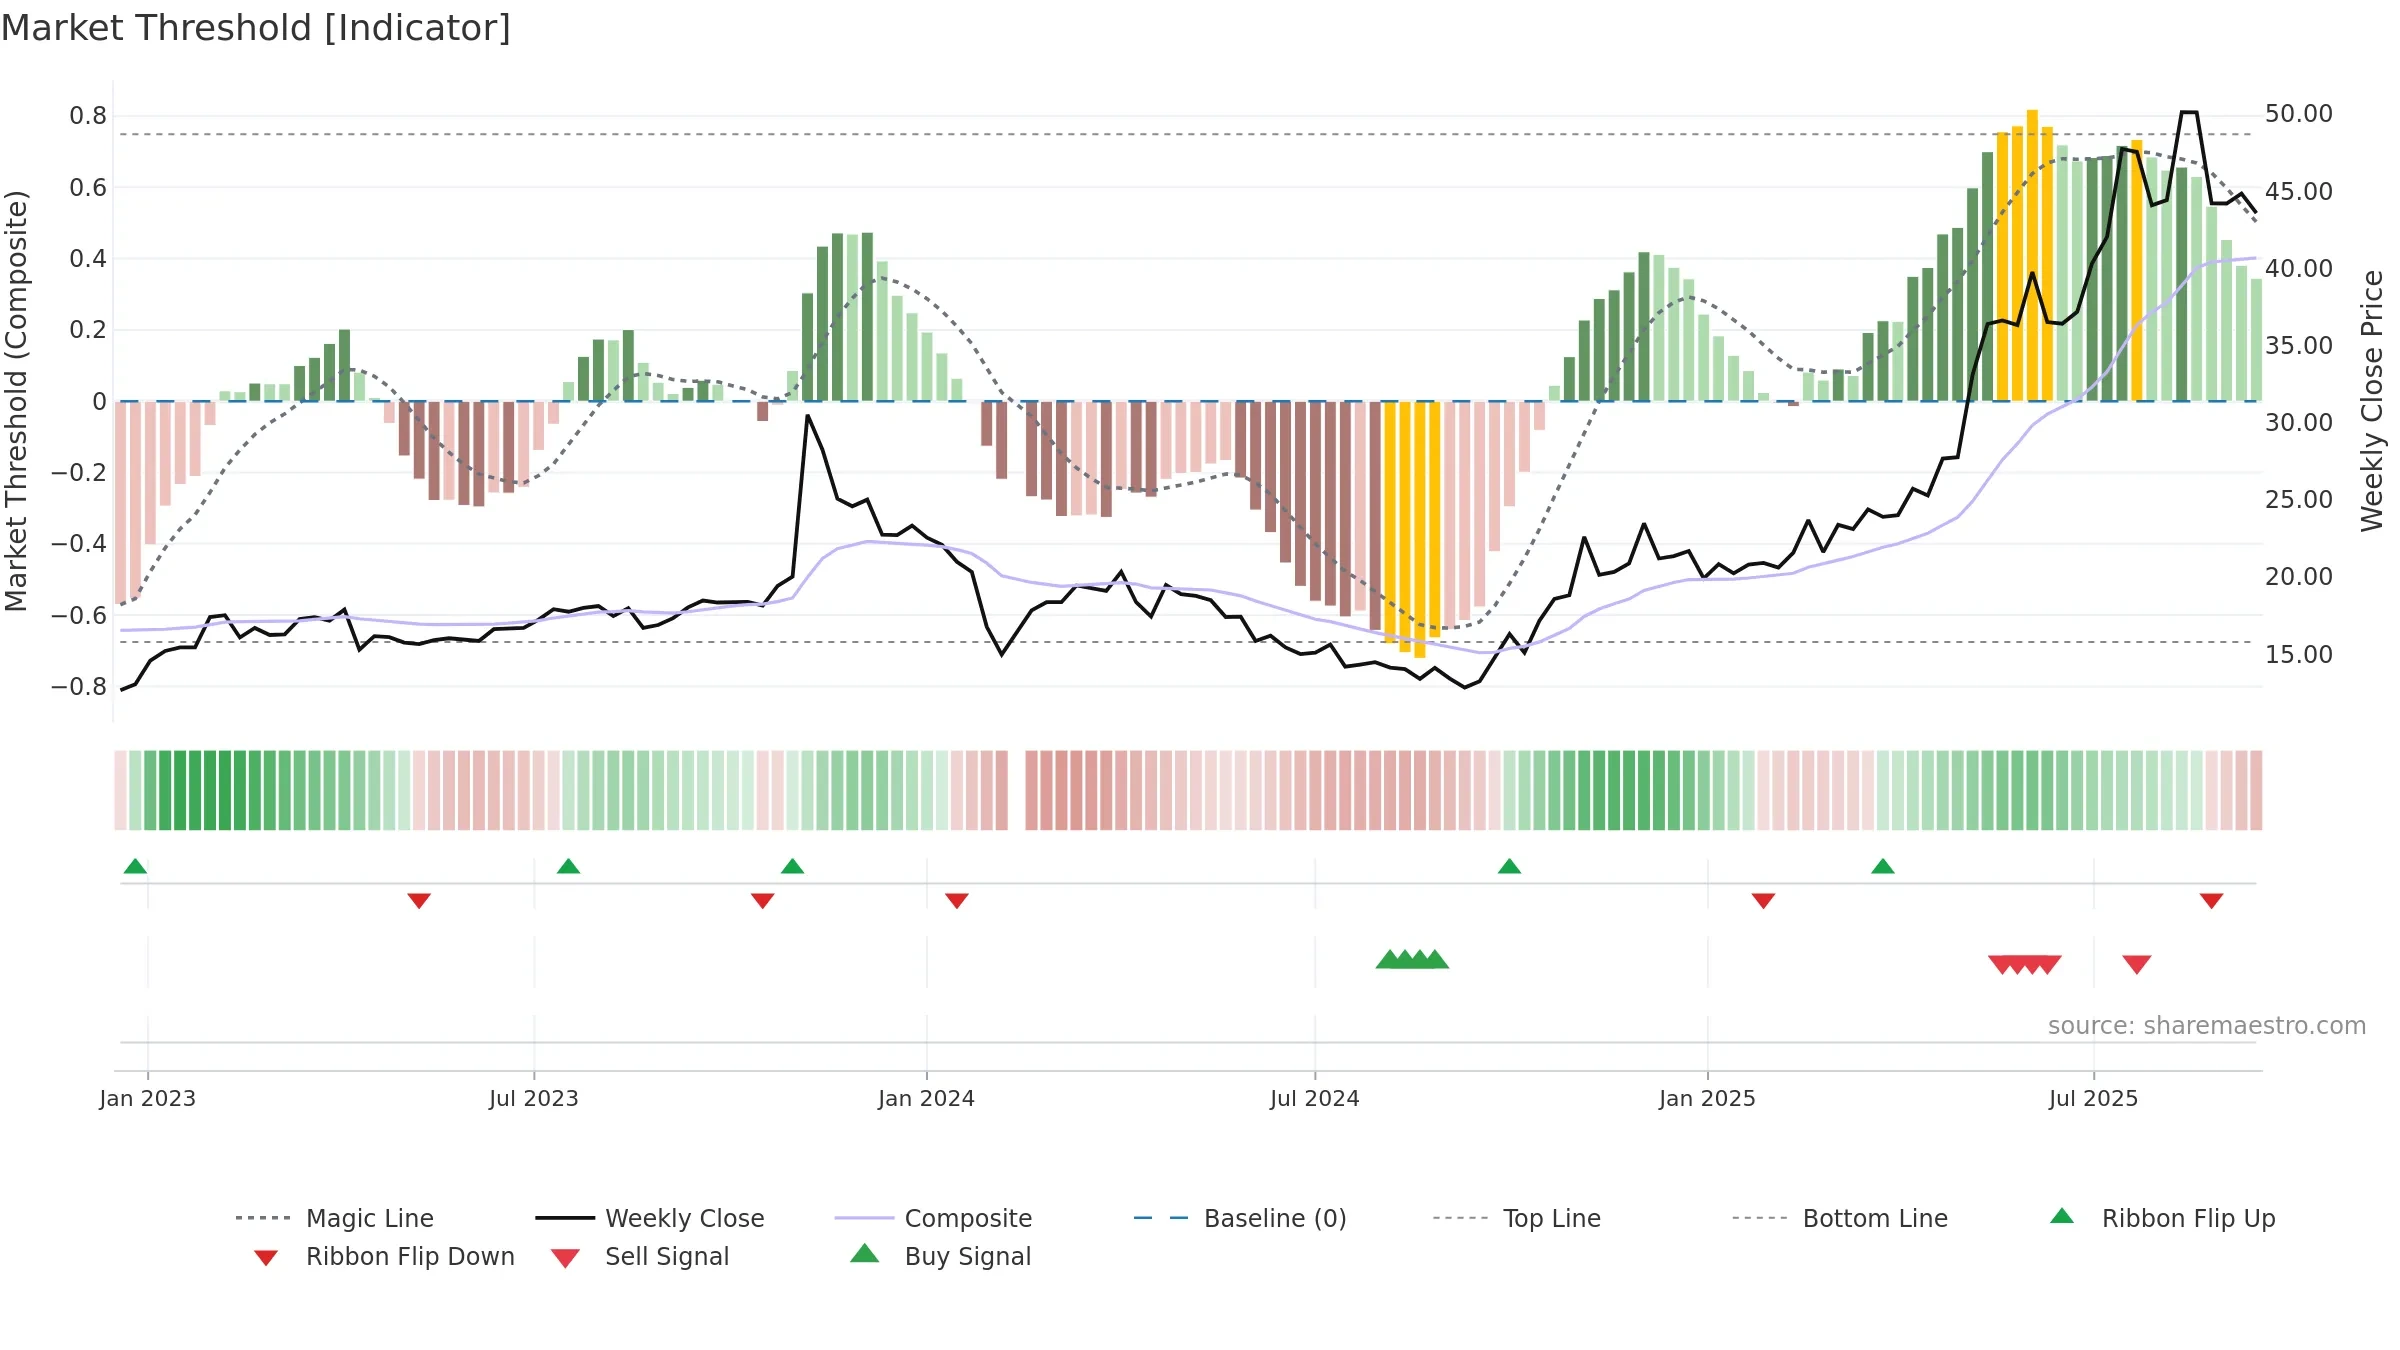Toggle the Baseline (0) legend entry
The height and width of the screenshot is (1350, 2400).
[x=1240, y=1218]
